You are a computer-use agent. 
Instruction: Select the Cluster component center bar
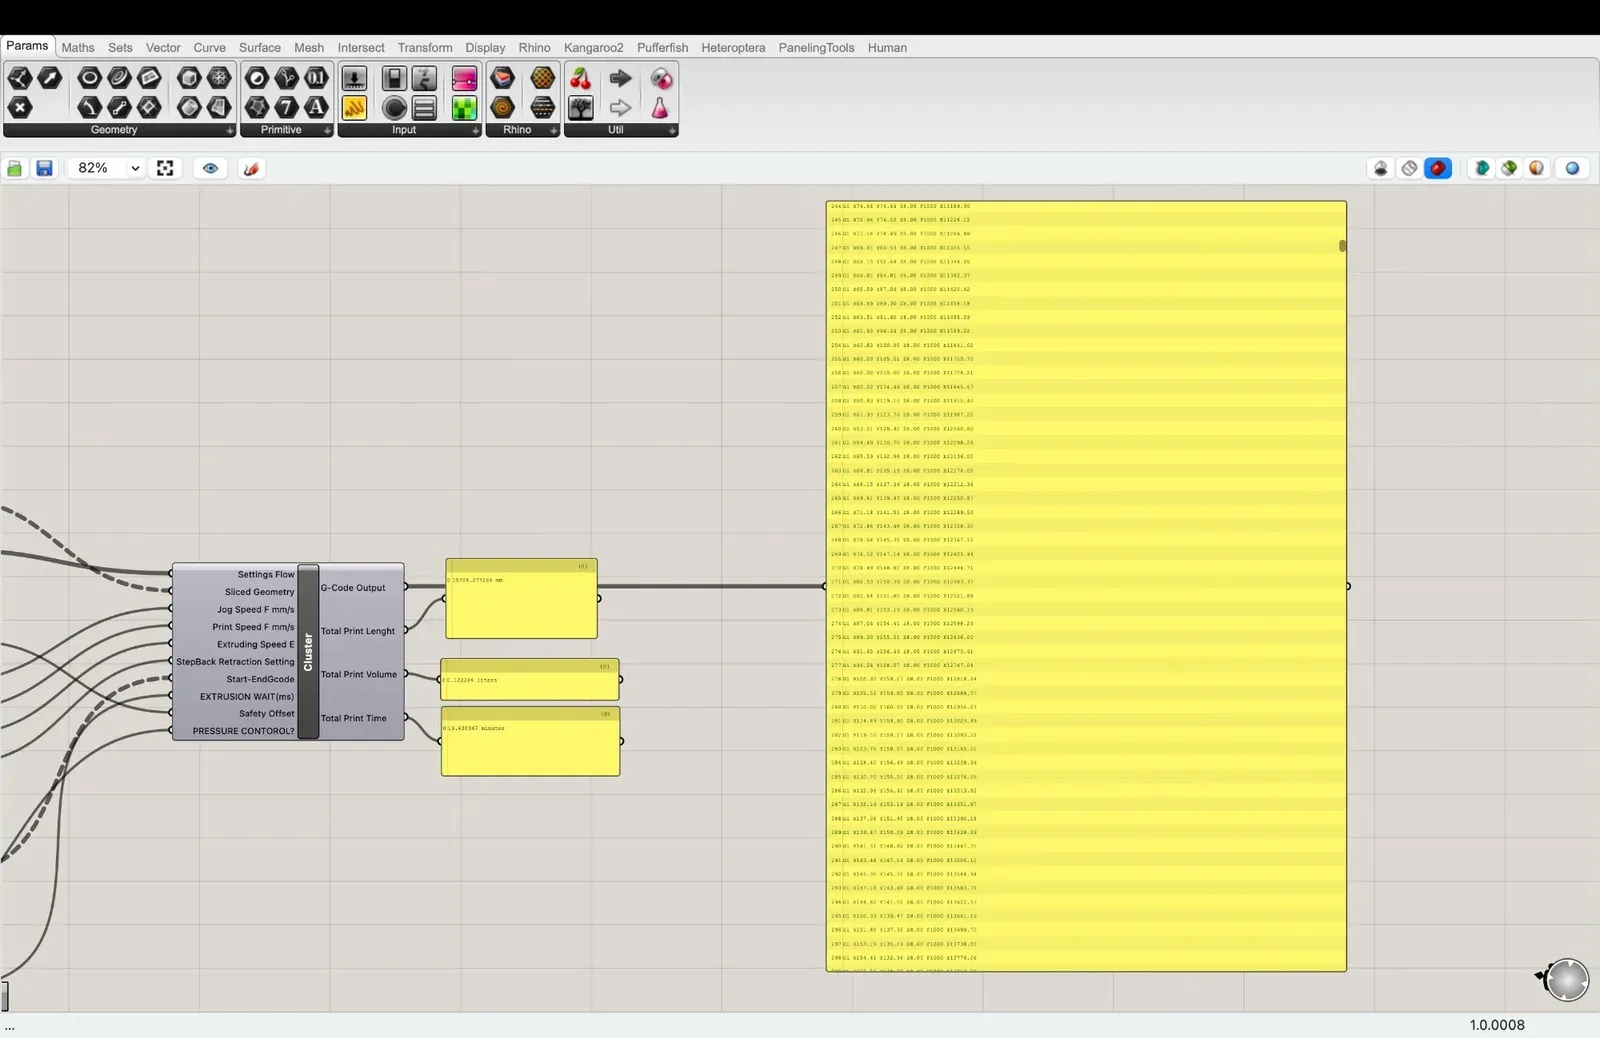[308, 652]
